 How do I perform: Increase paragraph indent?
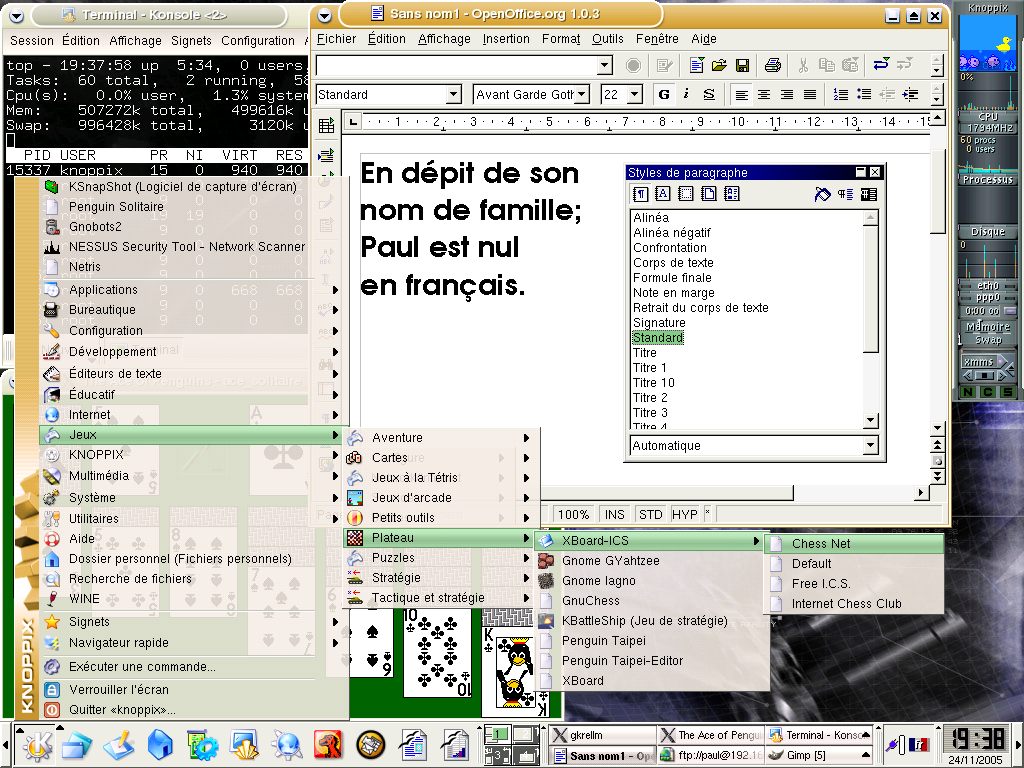[x=910, y=95]
